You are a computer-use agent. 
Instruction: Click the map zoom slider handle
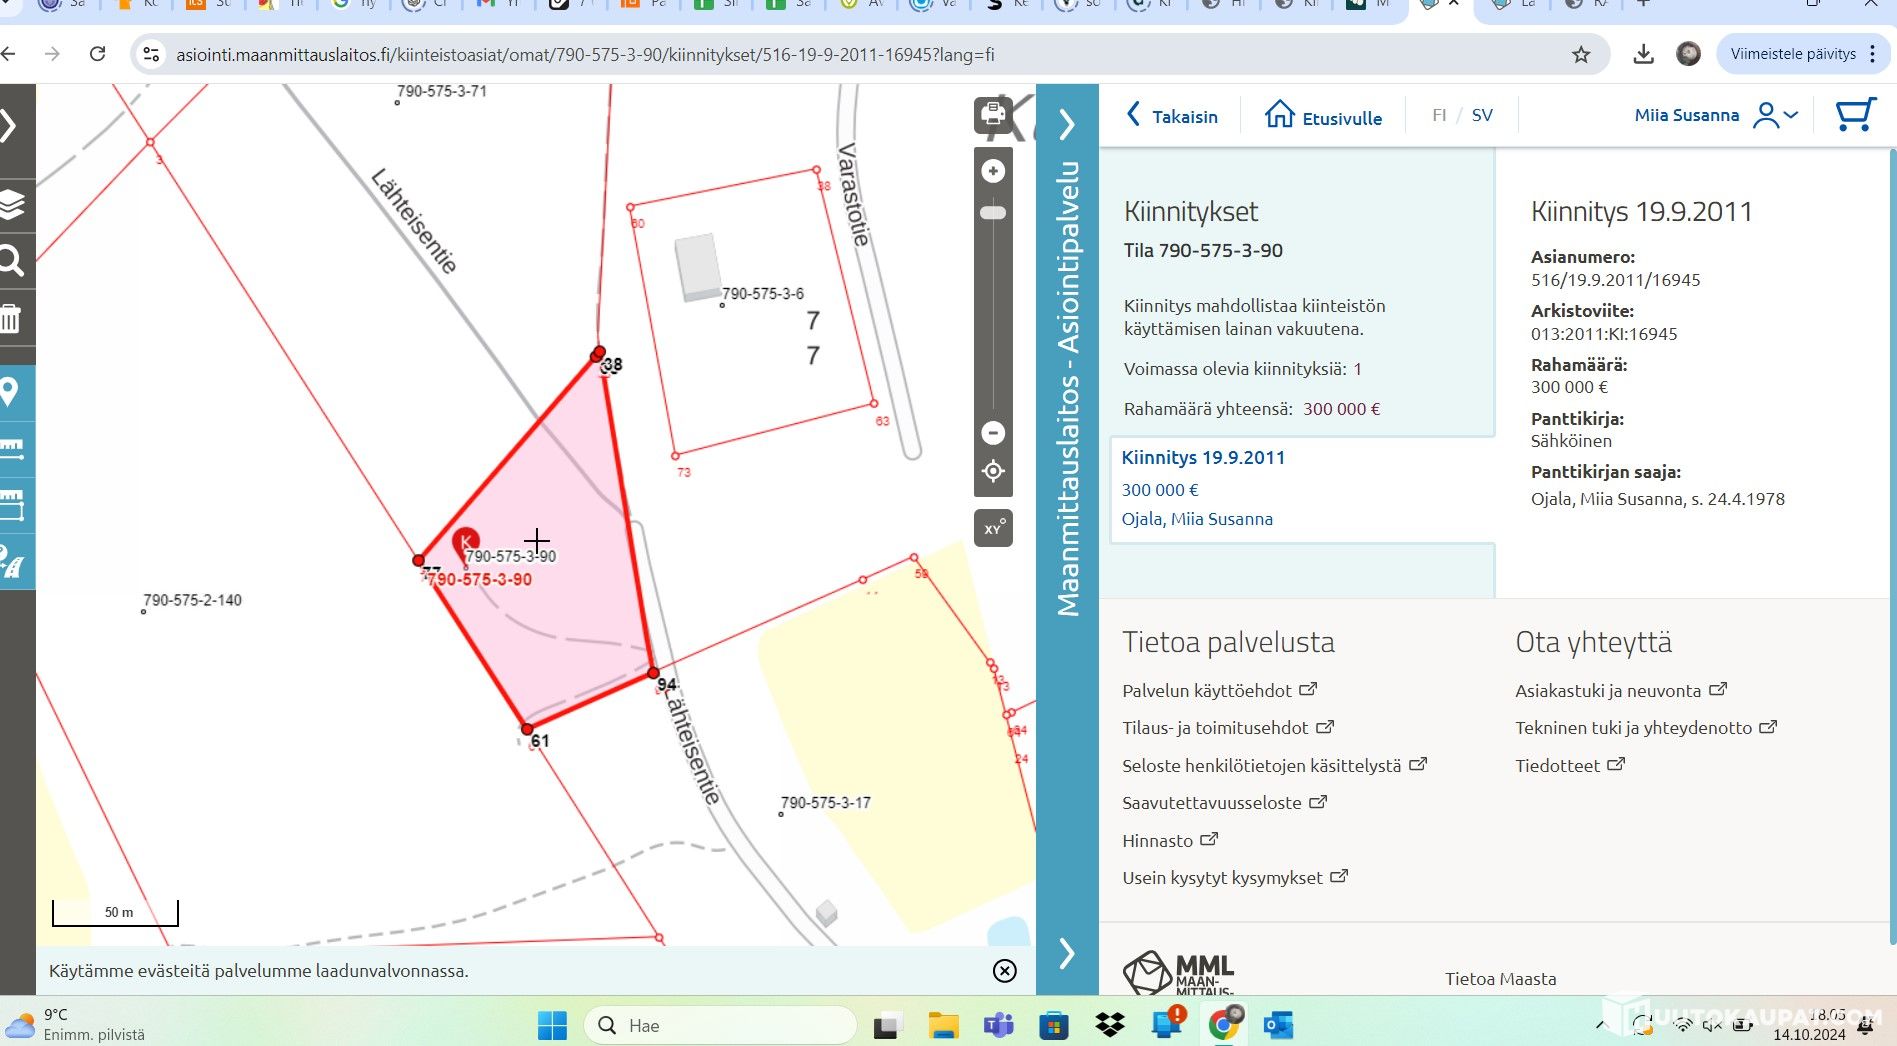pyautogui.click(x=993, y=213)
